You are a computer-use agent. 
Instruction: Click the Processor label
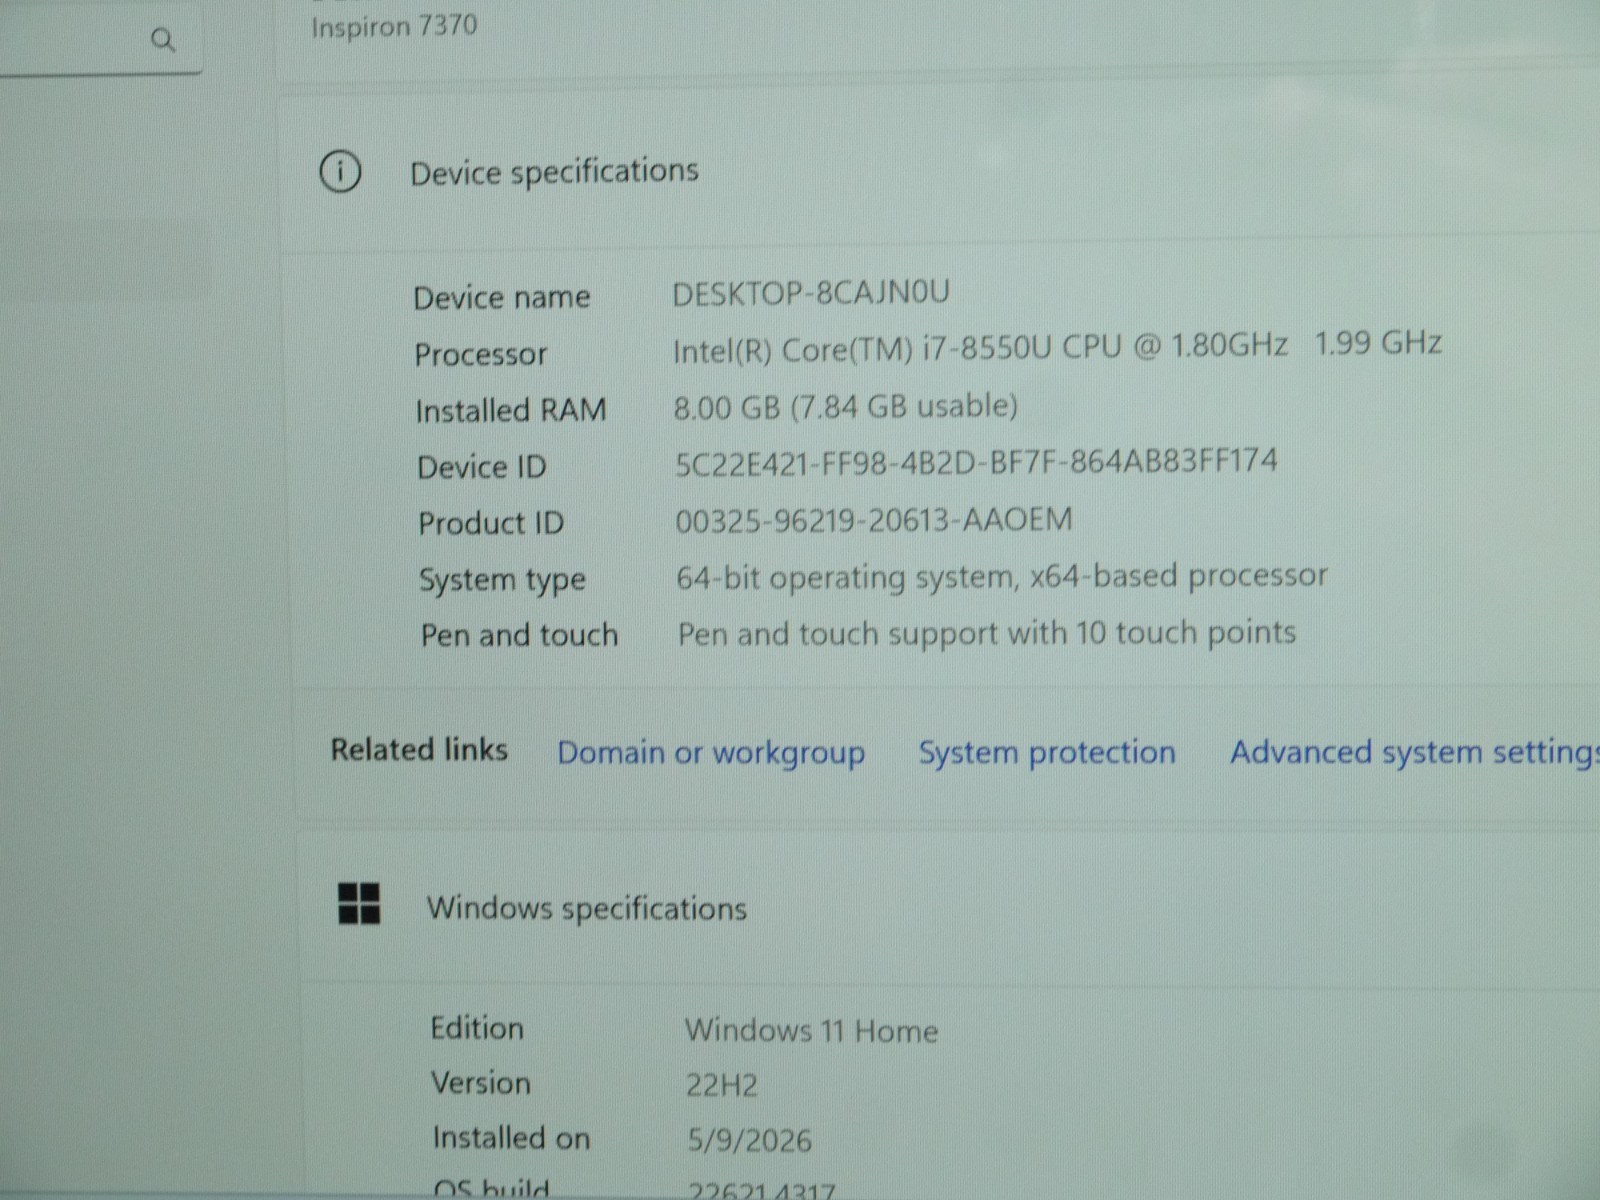481,354
